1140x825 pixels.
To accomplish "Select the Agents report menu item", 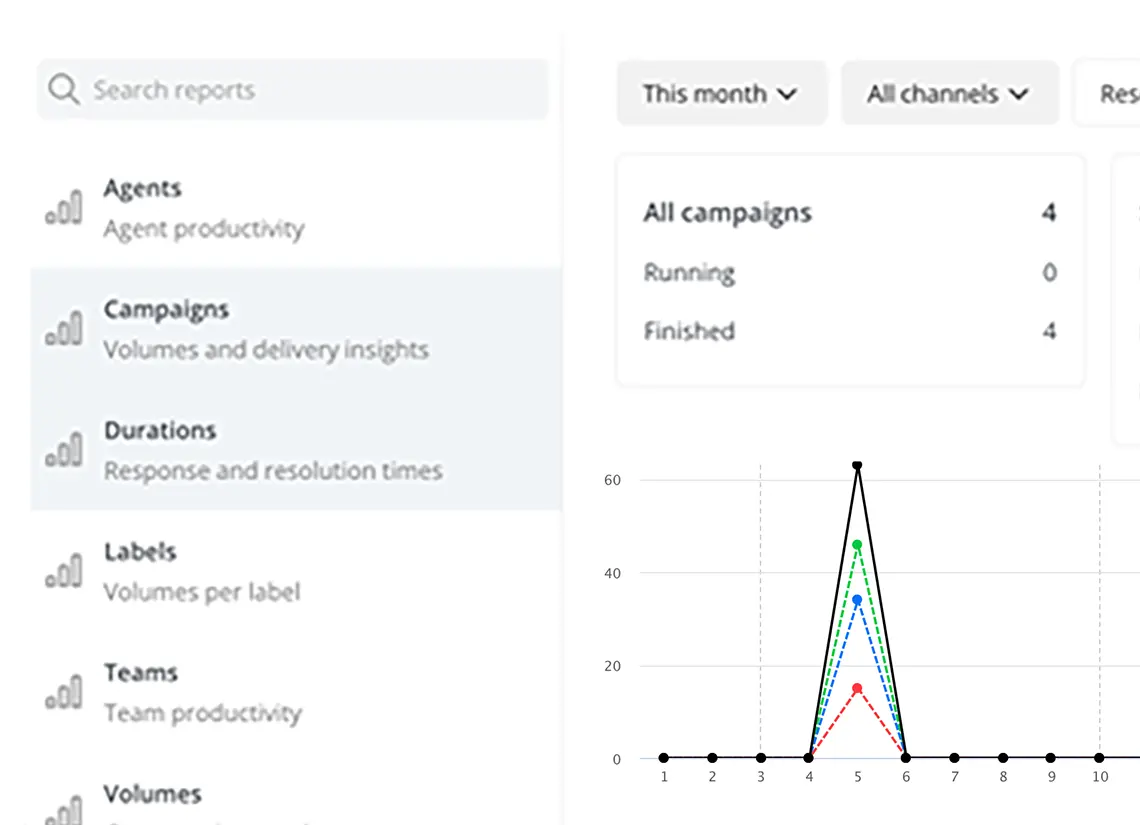I will coord(204,208).
